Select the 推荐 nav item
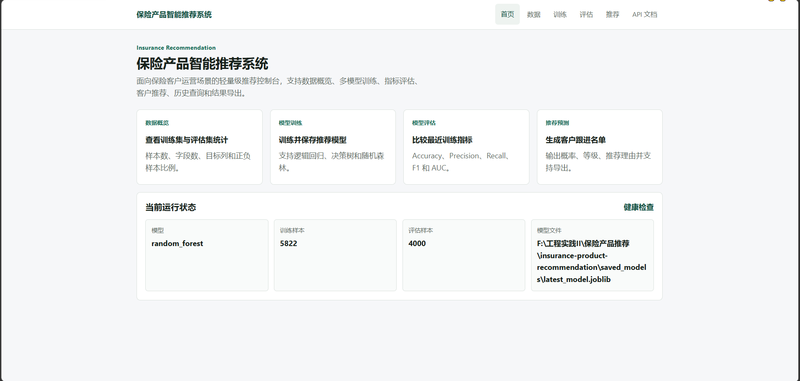 [x=612, y=14]
